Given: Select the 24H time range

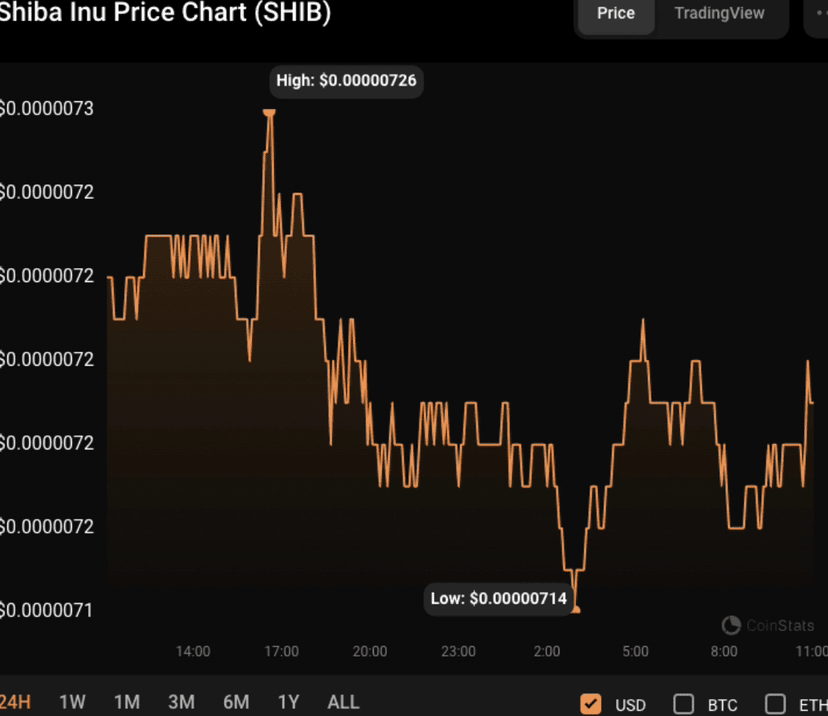Looking at the screenshot, I should tap(15, 702).
